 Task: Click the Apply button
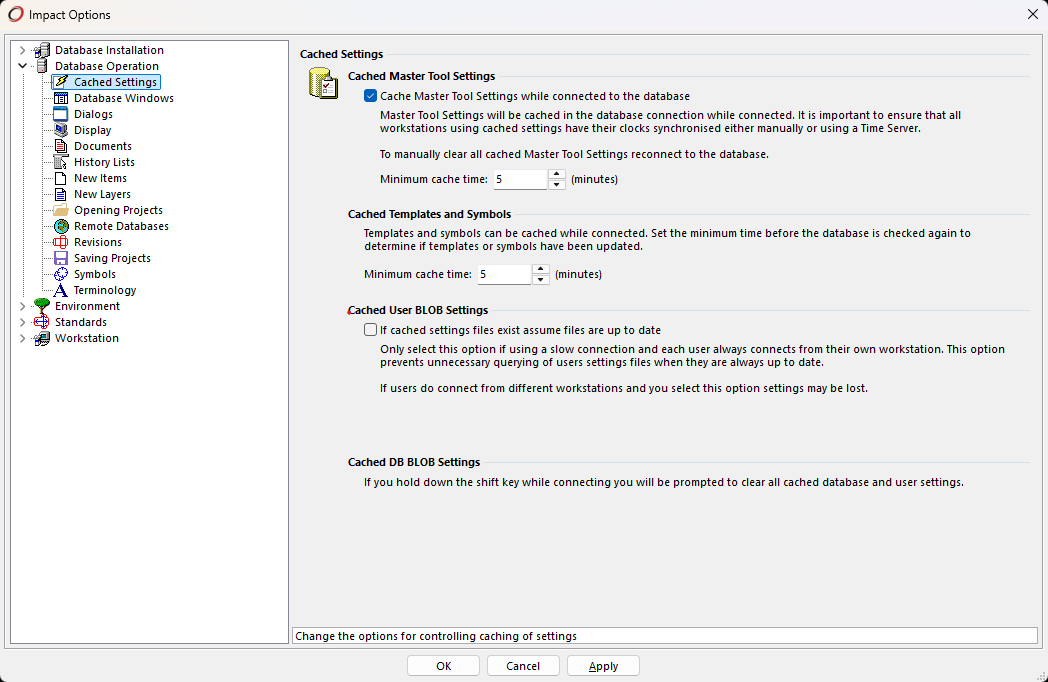click(603, 666)
